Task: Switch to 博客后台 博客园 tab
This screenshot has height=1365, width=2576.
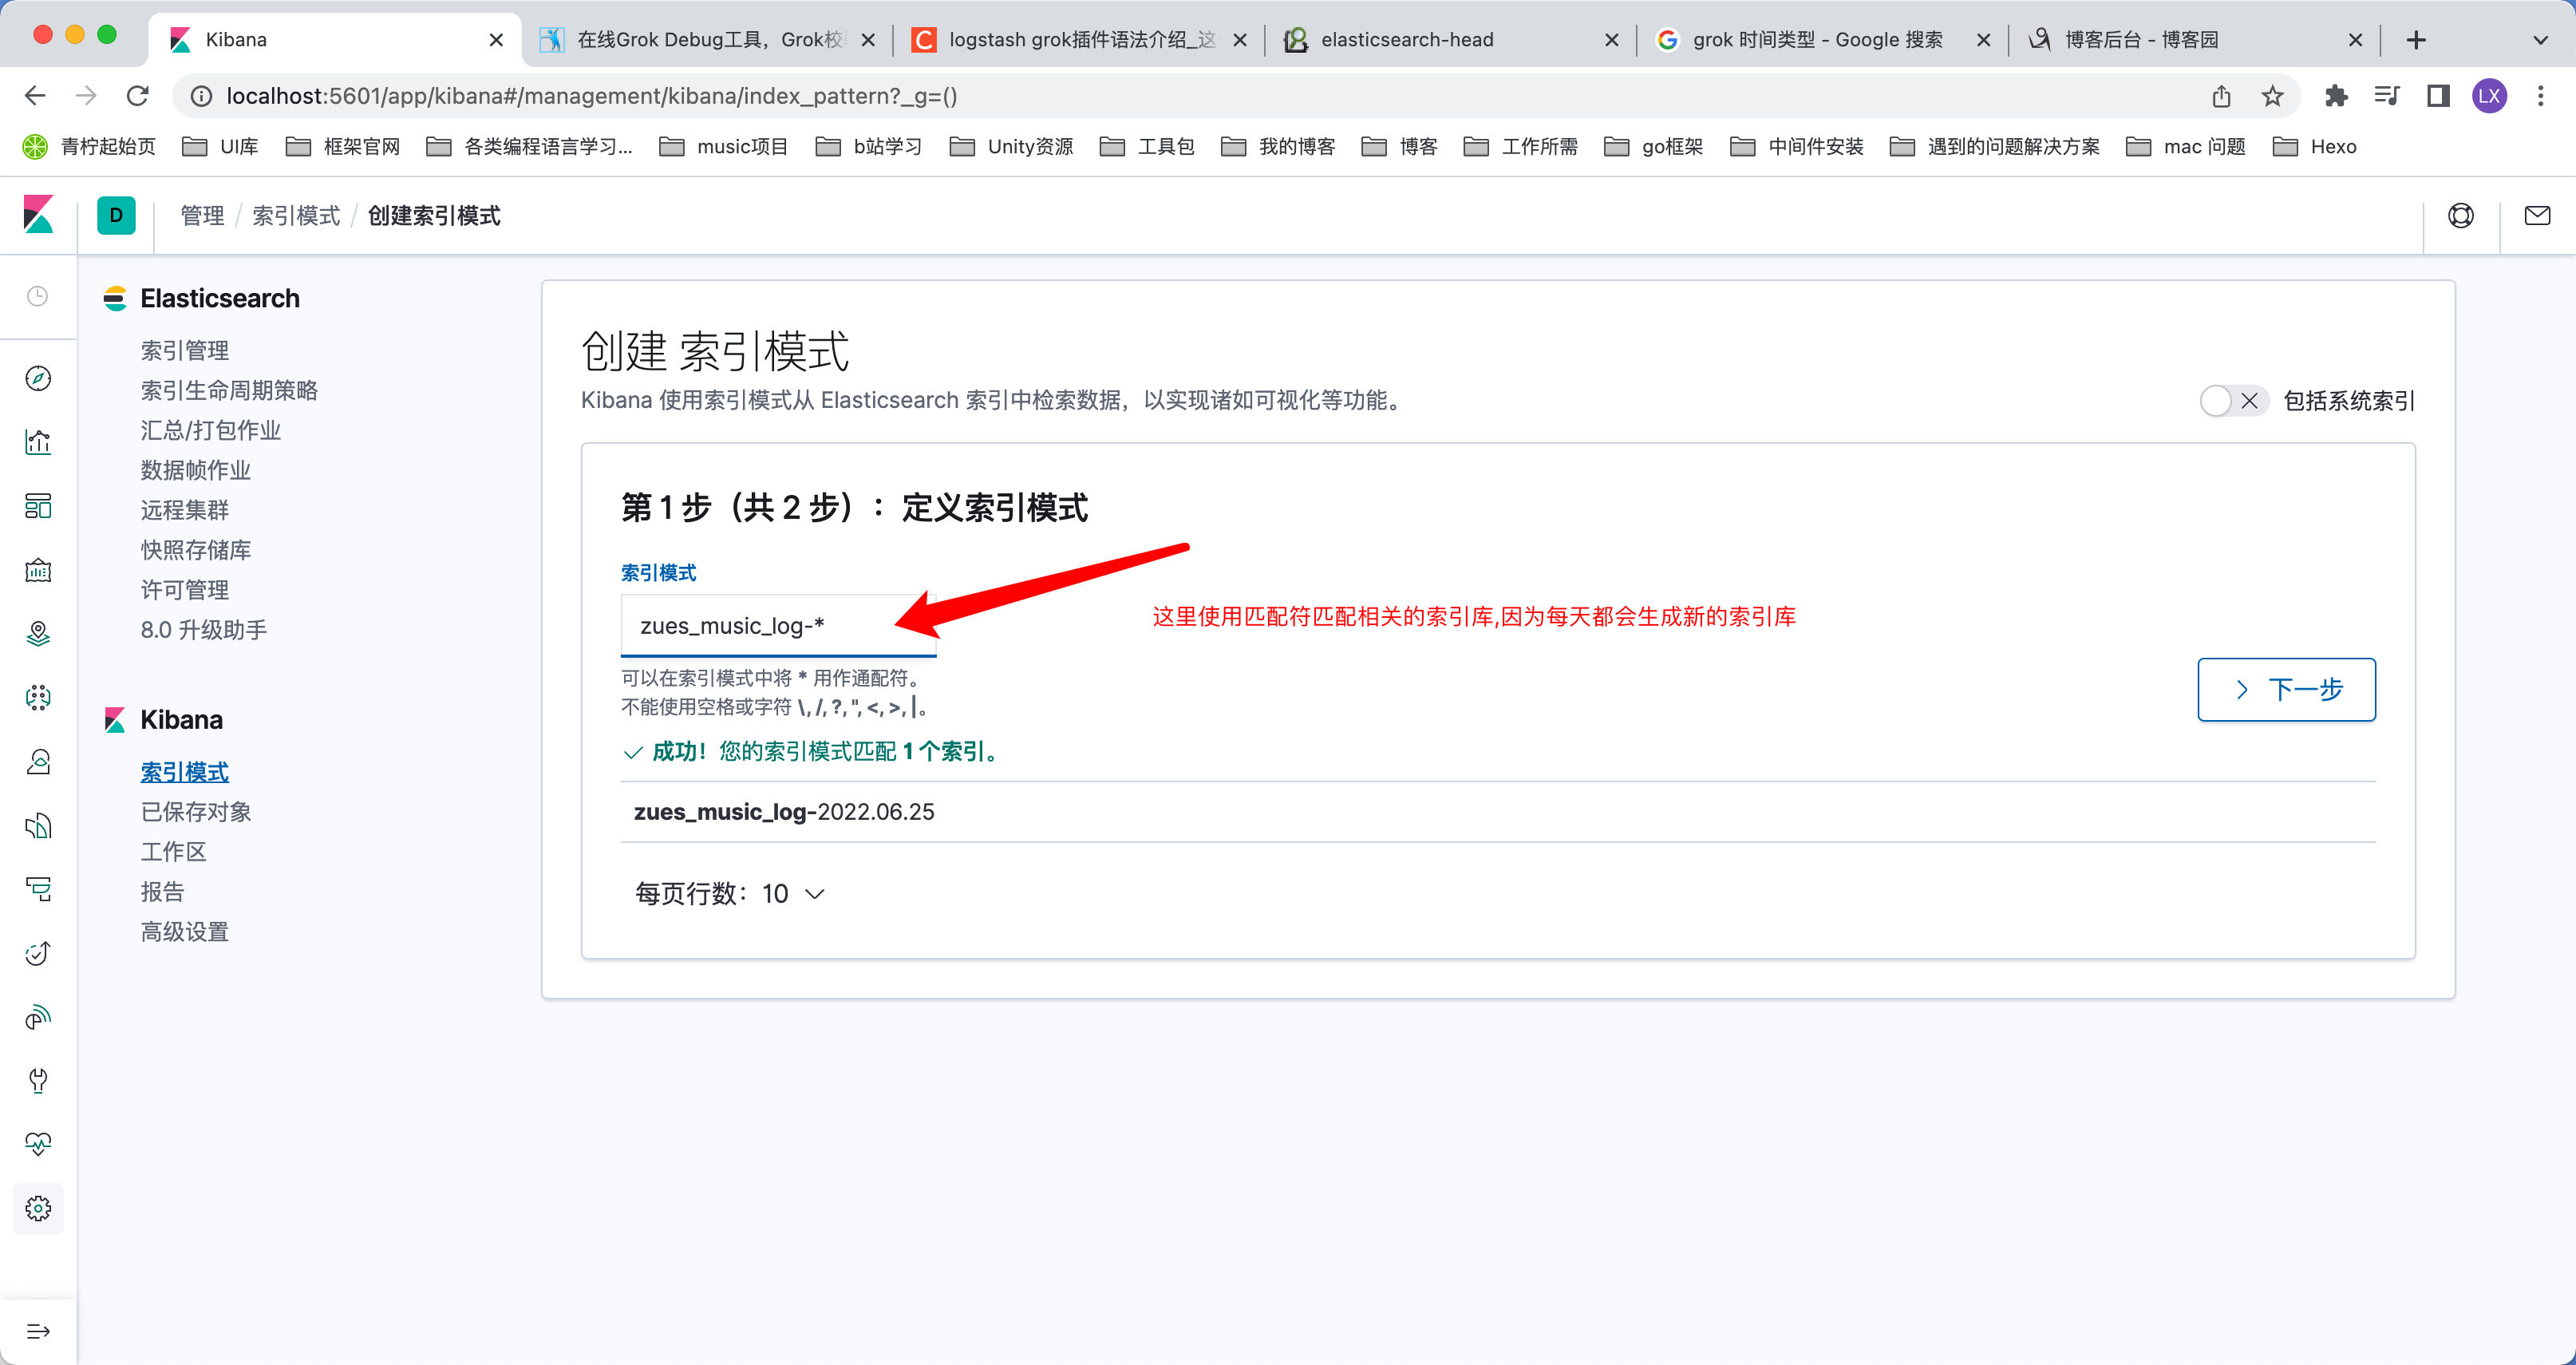Action: point(2196,40)
